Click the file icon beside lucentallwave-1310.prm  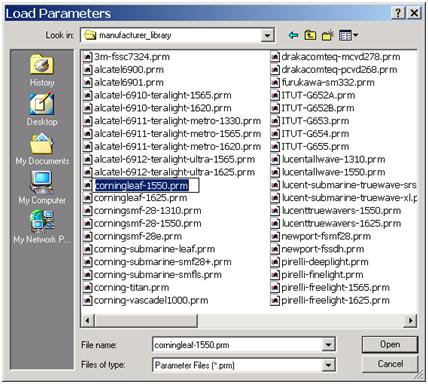coord(275,159)
